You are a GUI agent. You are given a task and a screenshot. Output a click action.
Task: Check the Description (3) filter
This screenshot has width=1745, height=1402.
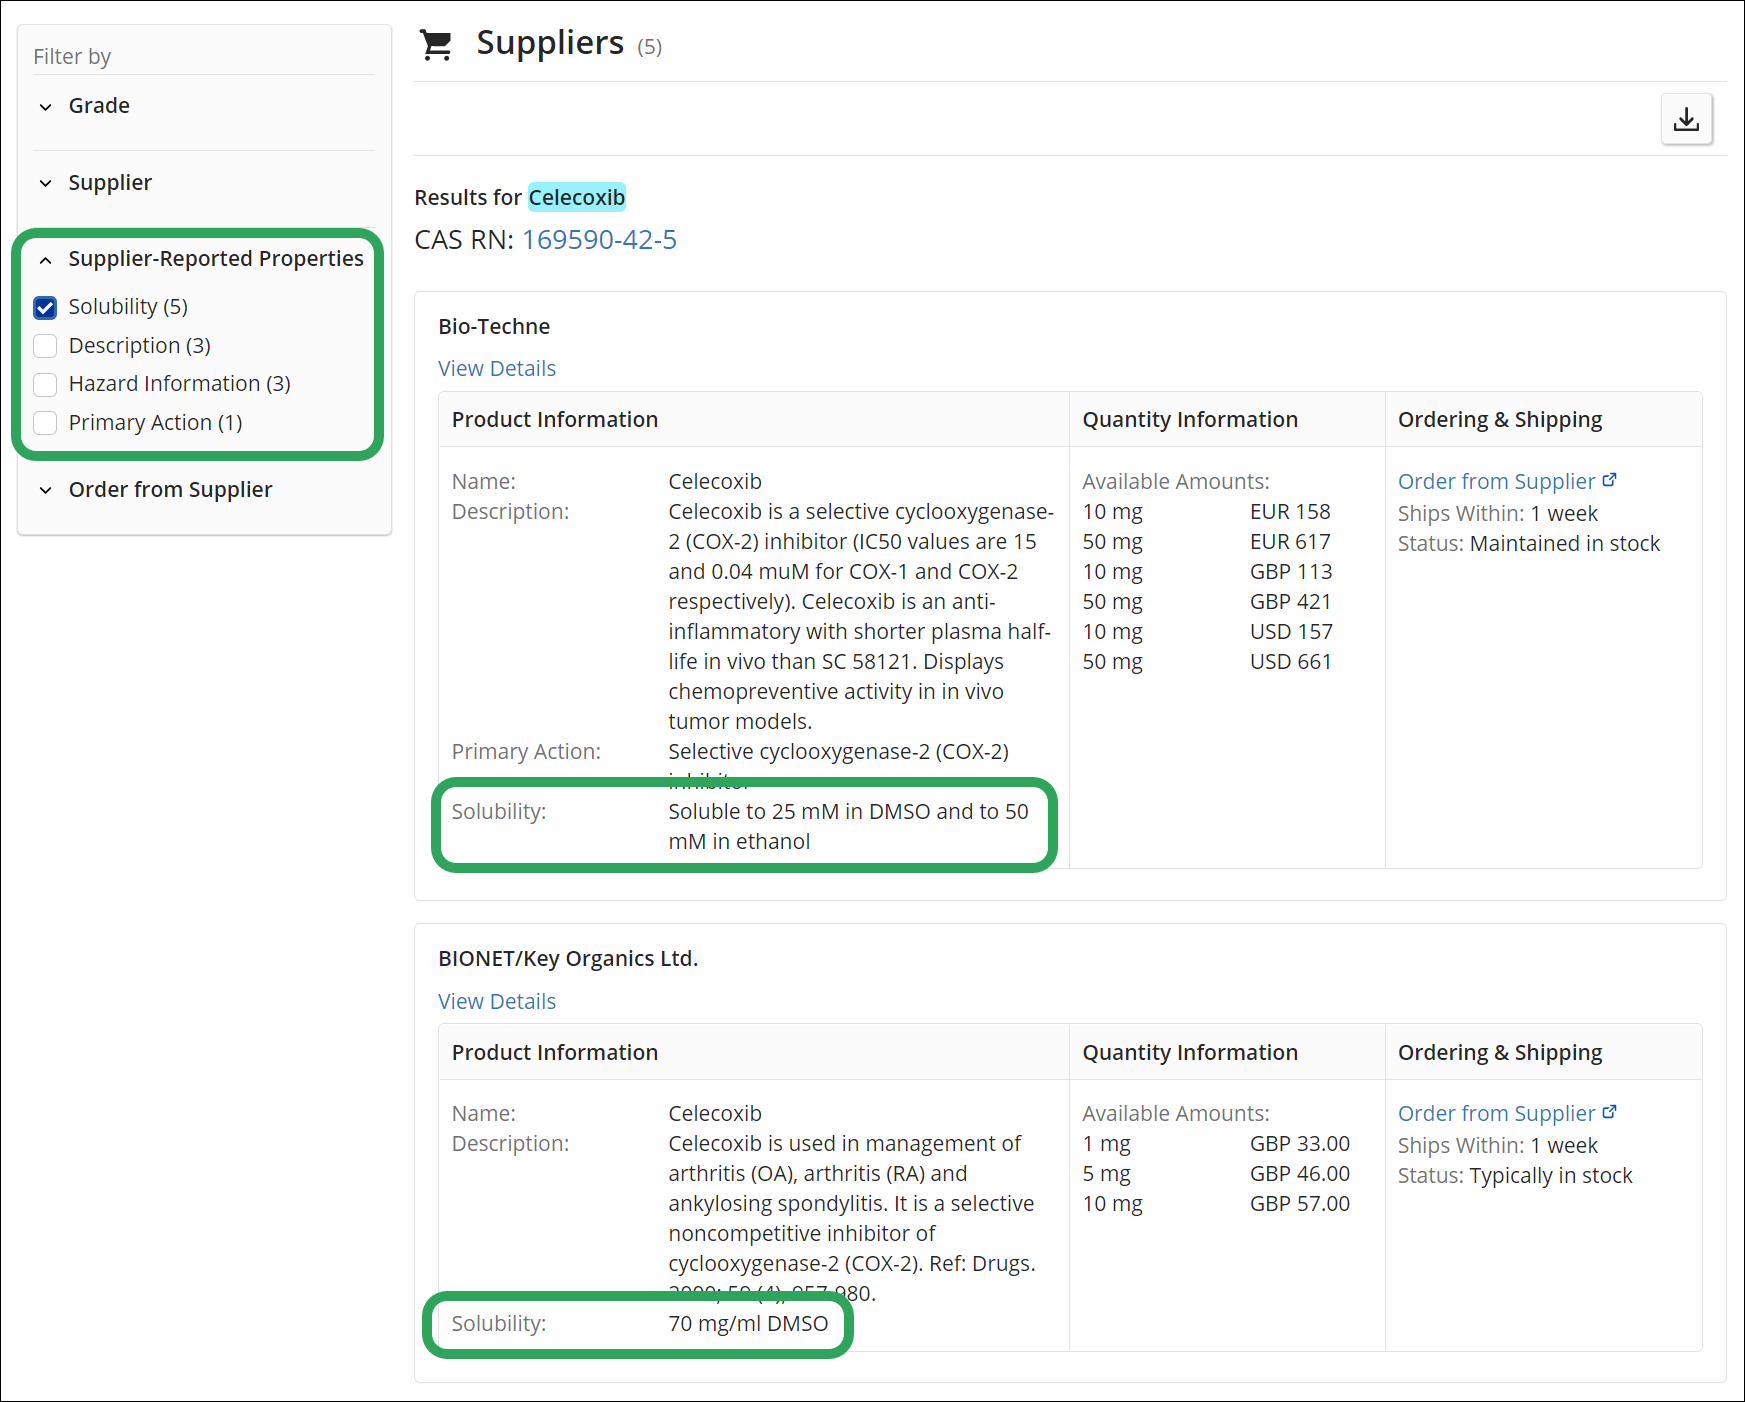pyautogui.click(x=45, y=346)
